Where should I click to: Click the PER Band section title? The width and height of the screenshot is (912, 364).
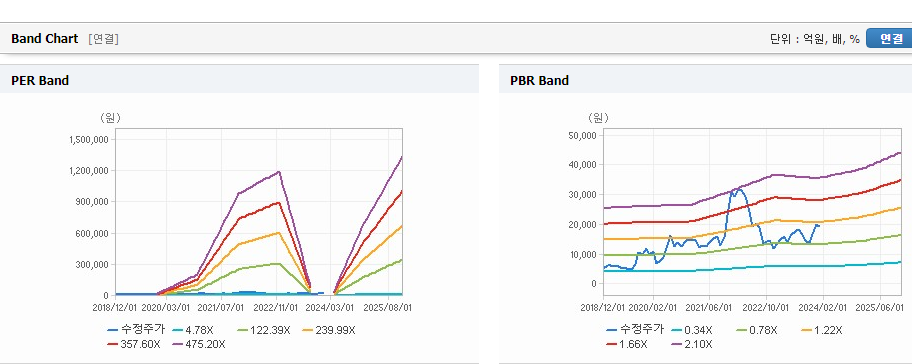[40, 81]
